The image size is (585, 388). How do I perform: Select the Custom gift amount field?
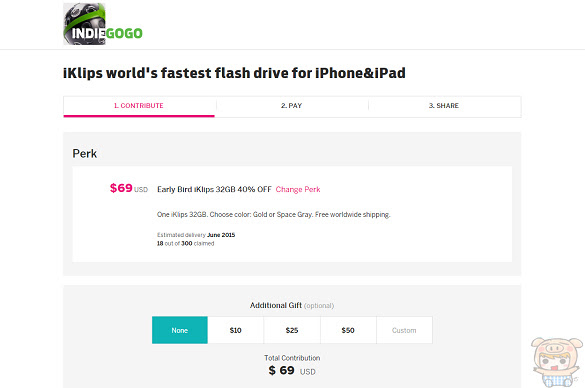click(404, 330)
